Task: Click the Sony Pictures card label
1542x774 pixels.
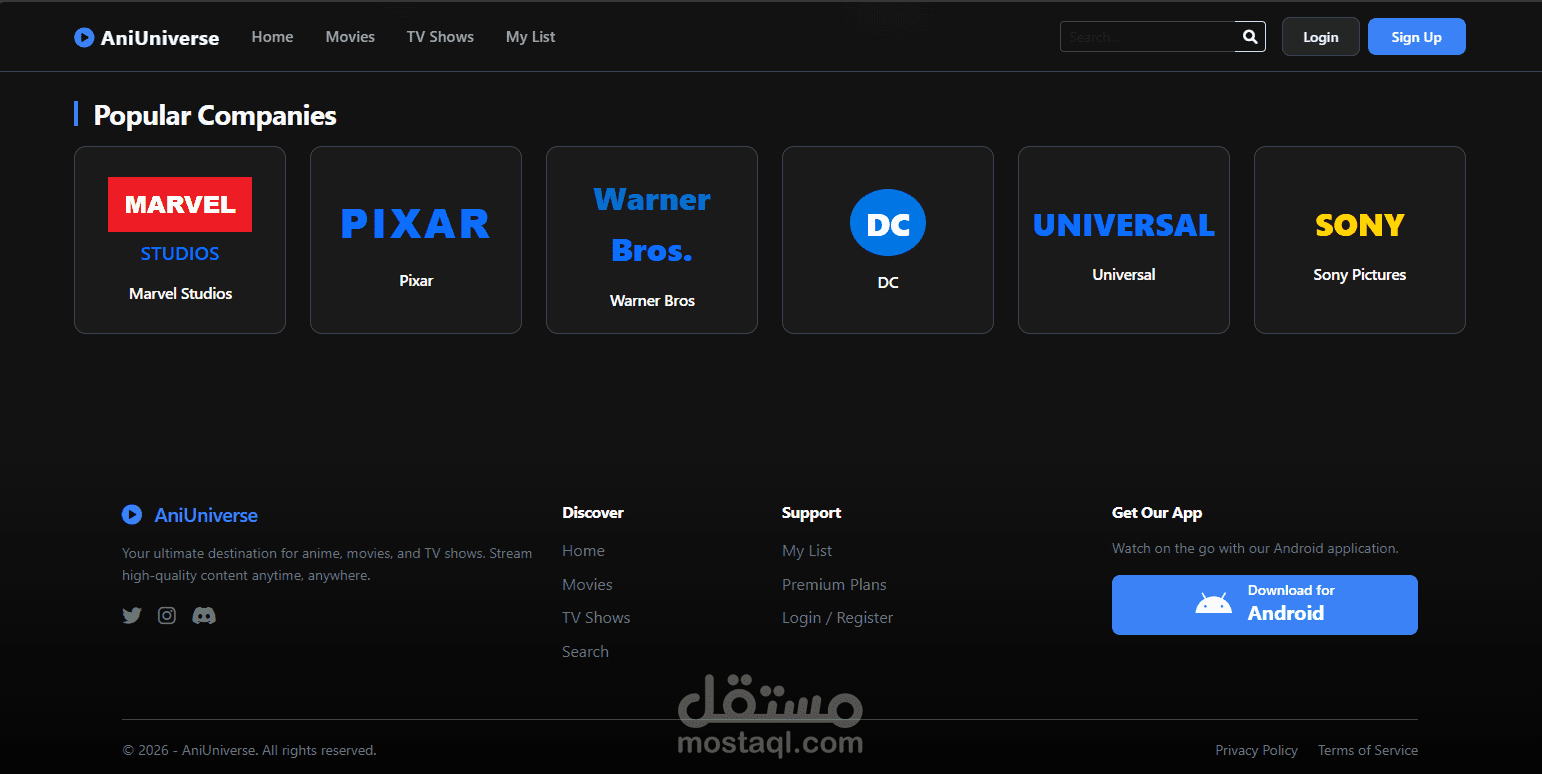Action: [1360, 275]
